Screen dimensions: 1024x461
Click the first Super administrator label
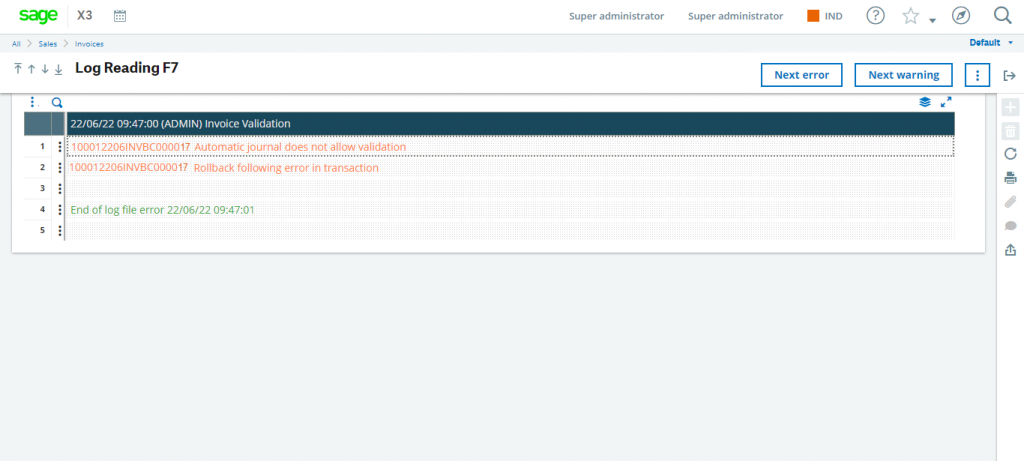tap(616, 16)
